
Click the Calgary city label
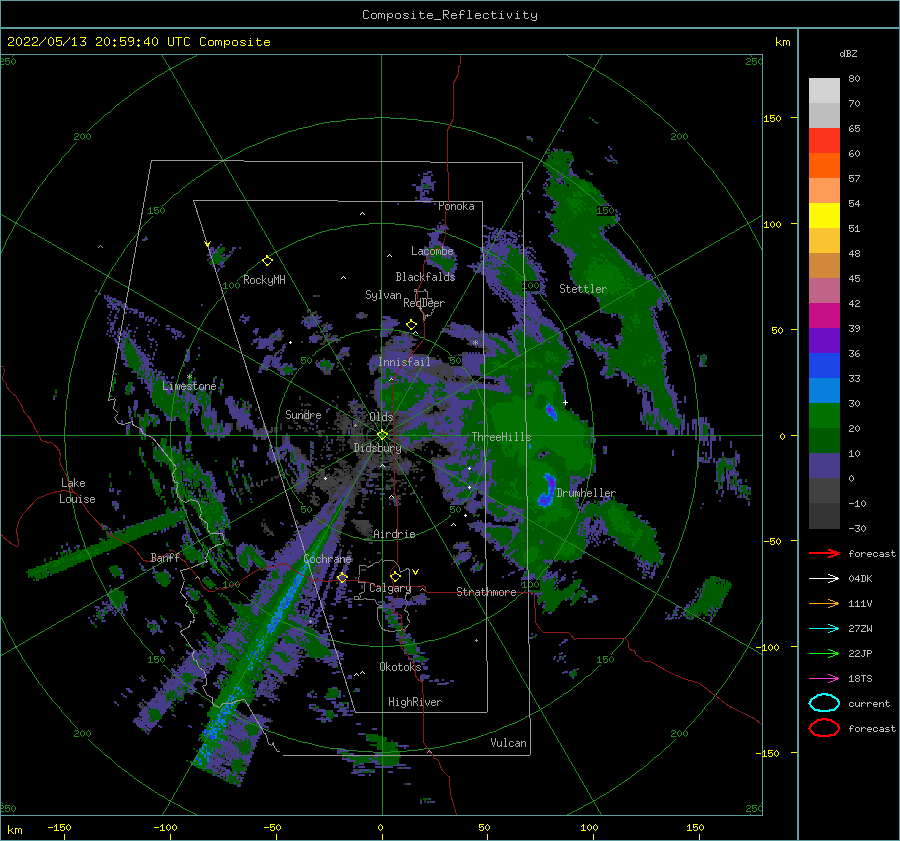(390, 588)
